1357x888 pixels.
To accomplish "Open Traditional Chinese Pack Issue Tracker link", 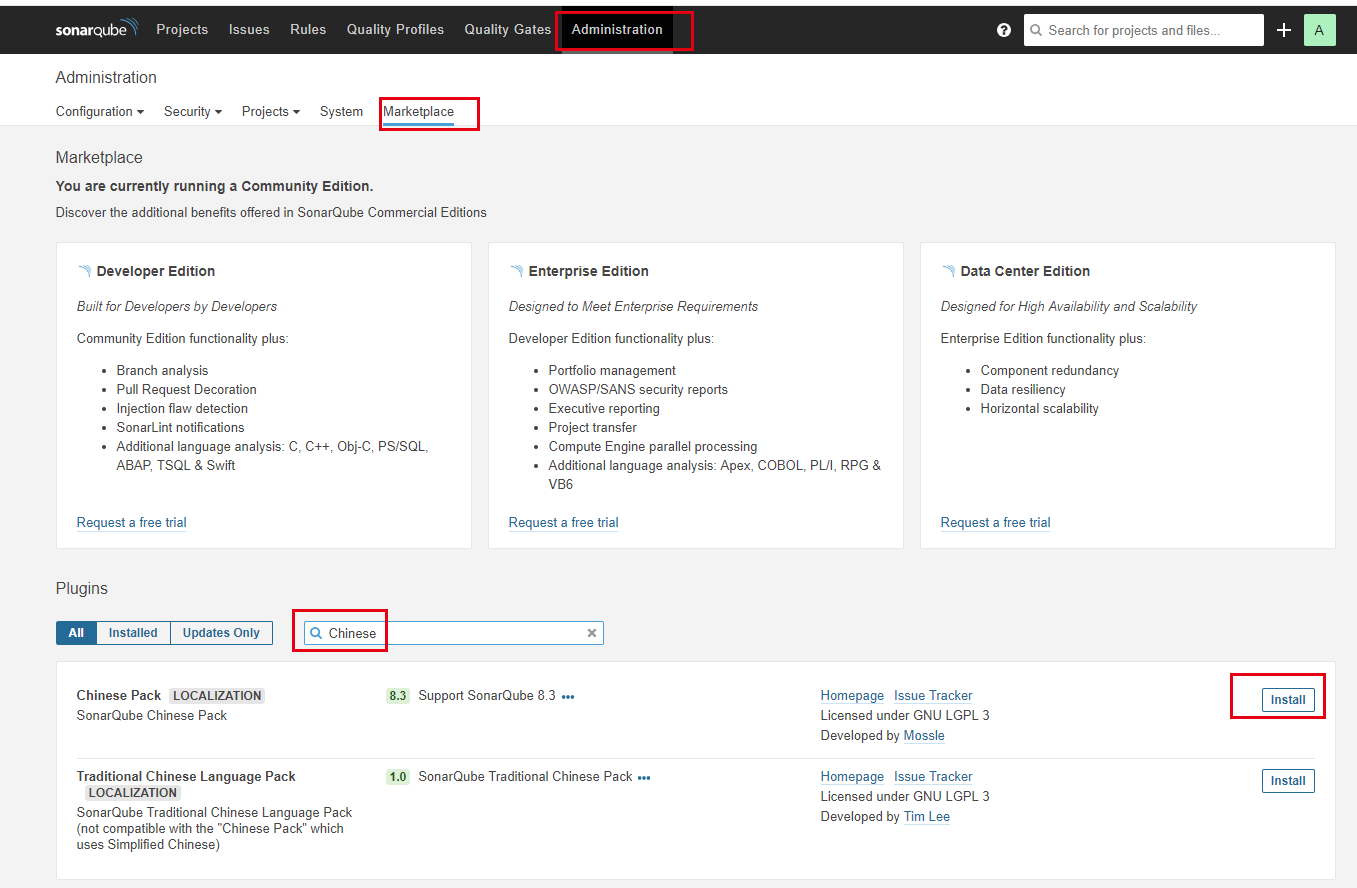I will 933,777.
